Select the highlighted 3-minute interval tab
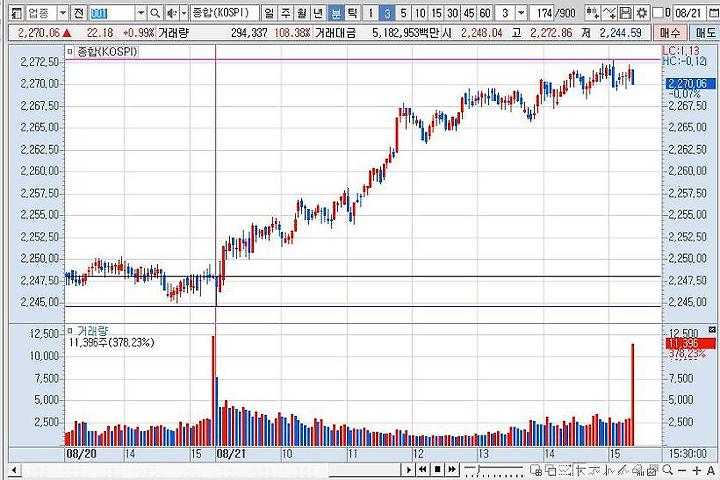This screenshot has width=720, height=480. 387,13
